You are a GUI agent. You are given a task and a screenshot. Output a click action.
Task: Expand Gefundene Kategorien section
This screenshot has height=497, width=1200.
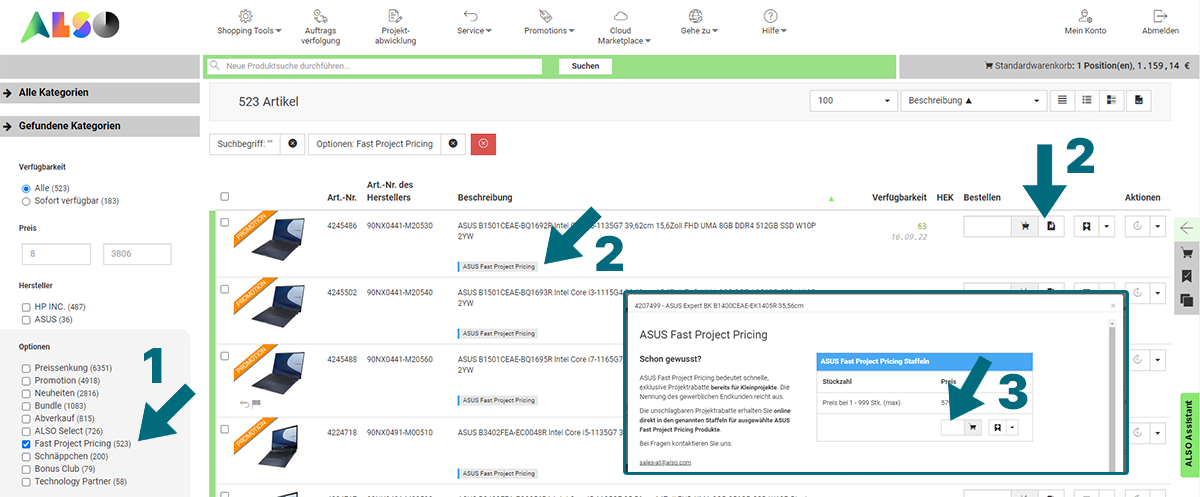pyautogui.click(x=98, y=127)
